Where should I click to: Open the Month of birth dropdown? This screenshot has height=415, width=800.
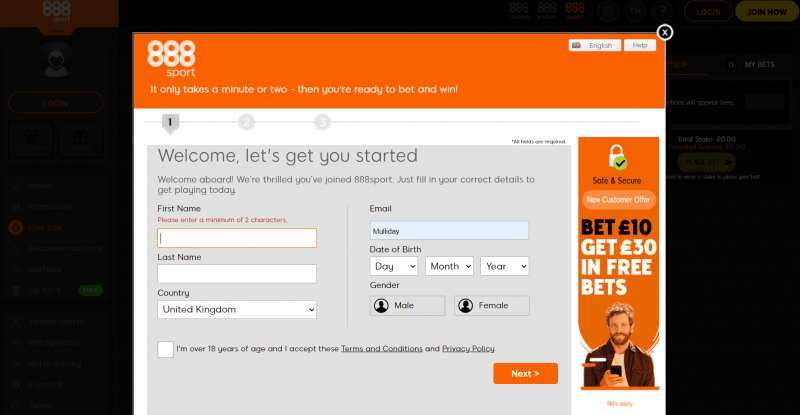(449, 266)
